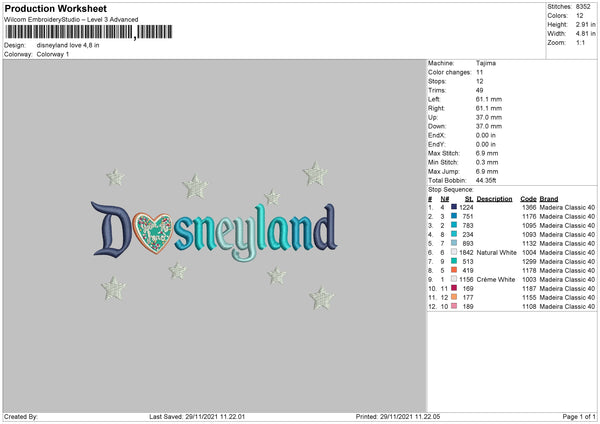Image resolution: width=600 pixels, height=424 pixels.
Task: Click the crimson swatch for code 1187
Action: click(x=454, y=288)
